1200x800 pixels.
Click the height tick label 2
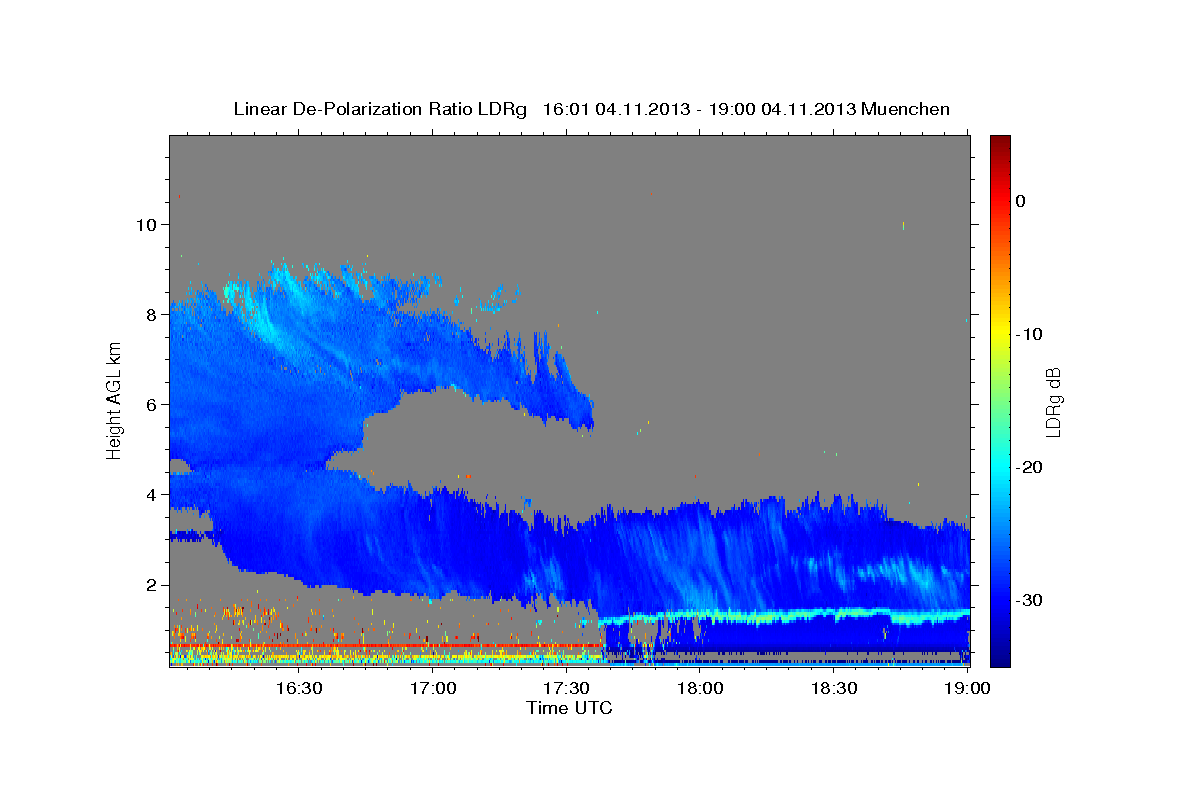(151, 585)
